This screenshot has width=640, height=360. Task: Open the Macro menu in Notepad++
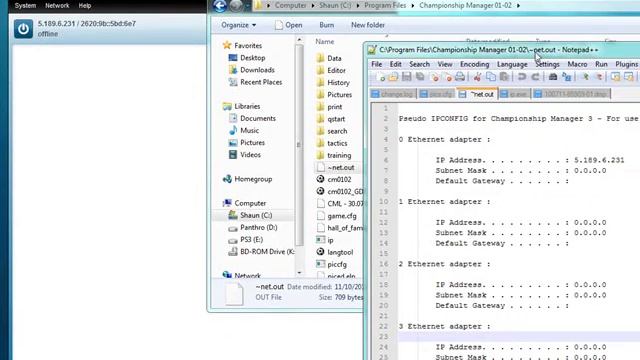[577, 64]
